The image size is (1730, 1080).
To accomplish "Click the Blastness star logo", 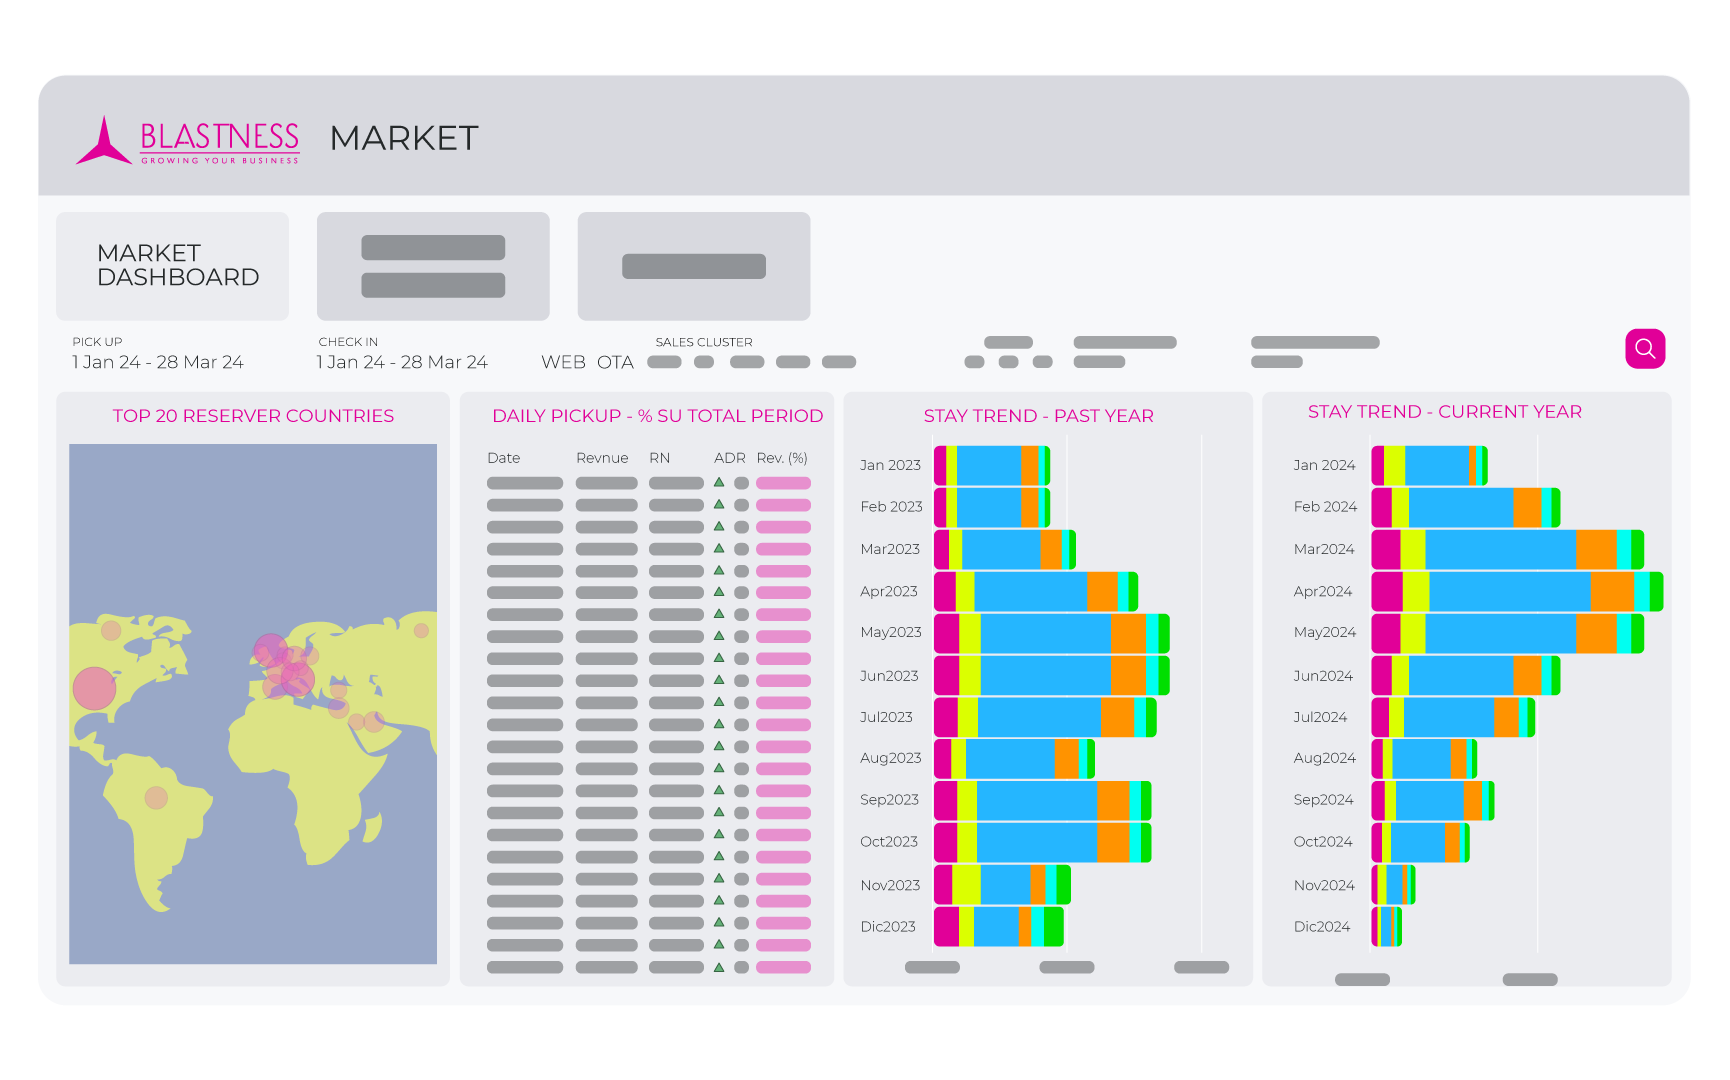I will pyautogui.click(x=103, y=141).
